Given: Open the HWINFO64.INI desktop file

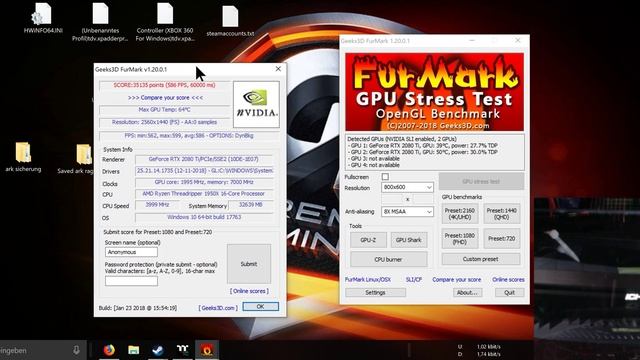Looking at the screenshot, I should pos(43,18).
